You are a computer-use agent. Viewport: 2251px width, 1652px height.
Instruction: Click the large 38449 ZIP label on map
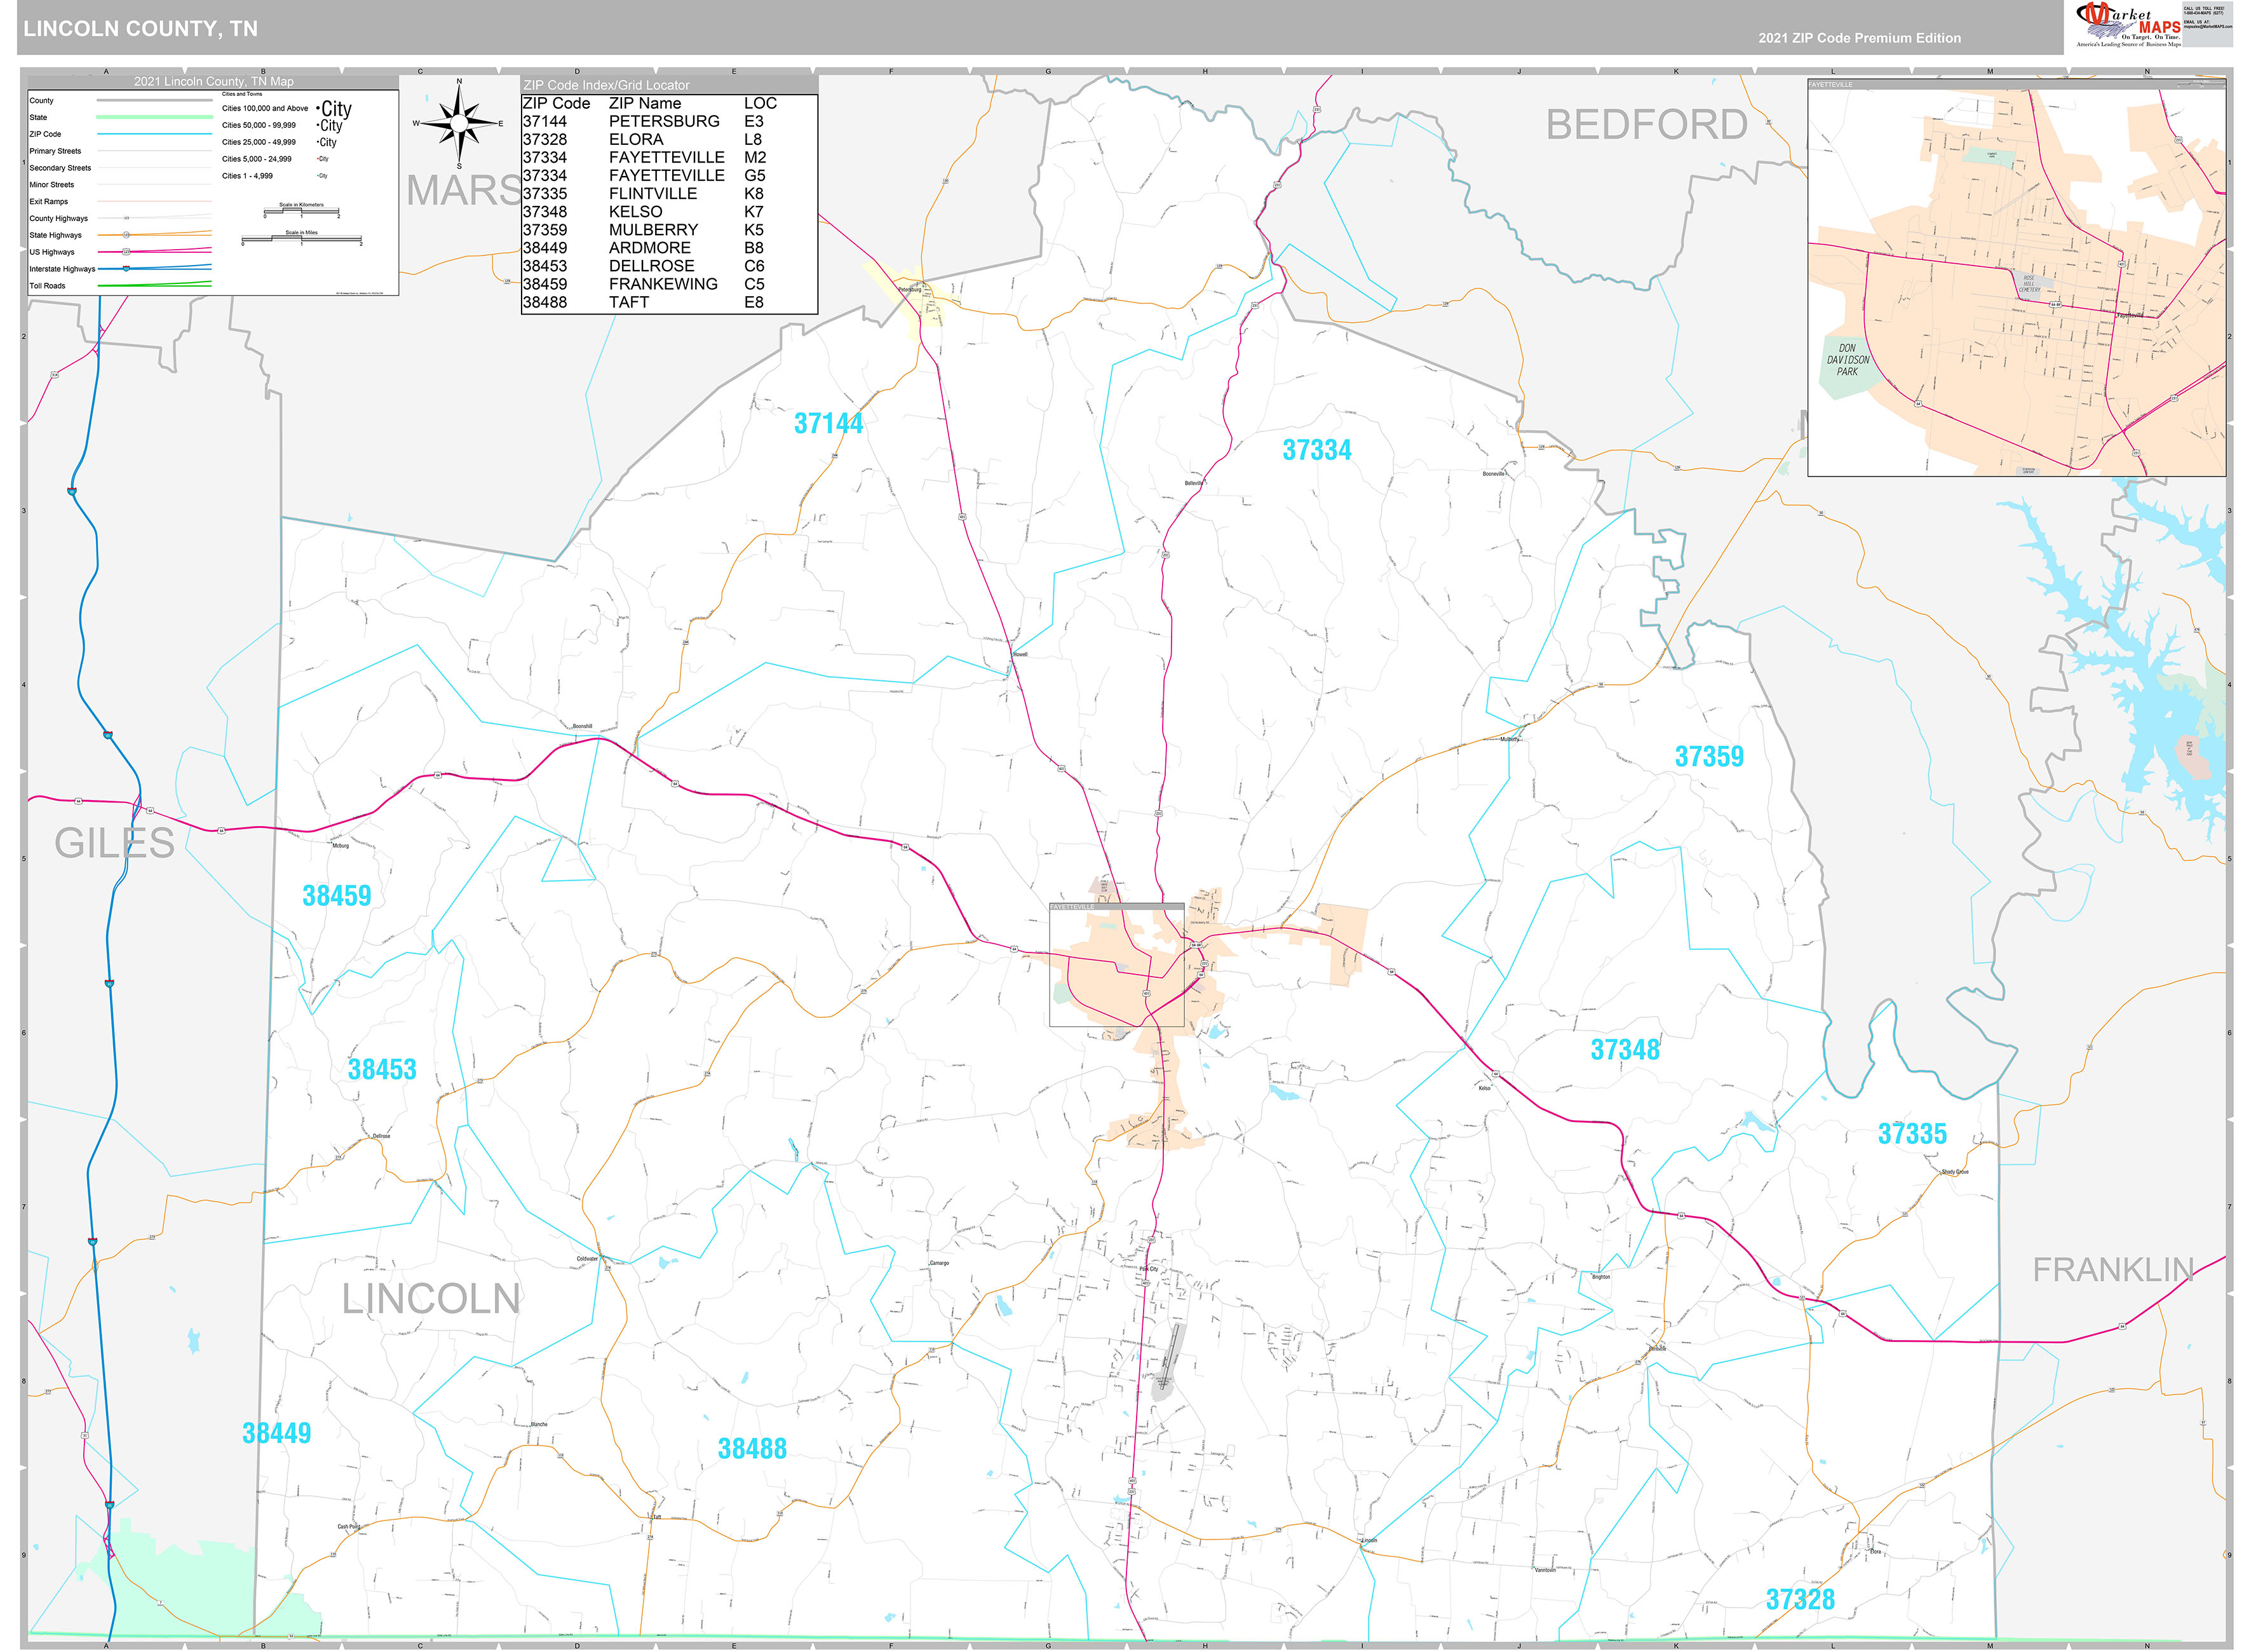pyautogui.click(x=276, y=1432)
